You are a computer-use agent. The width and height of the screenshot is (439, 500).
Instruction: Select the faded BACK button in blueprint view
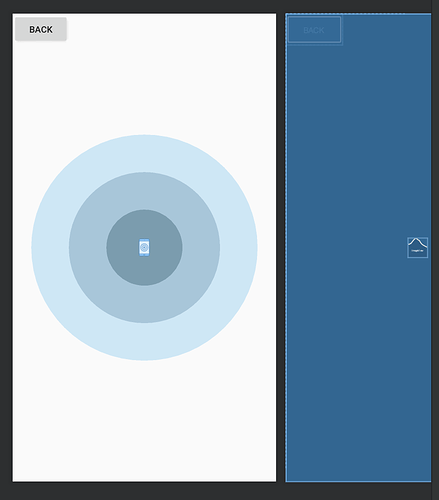click(314, 30)
